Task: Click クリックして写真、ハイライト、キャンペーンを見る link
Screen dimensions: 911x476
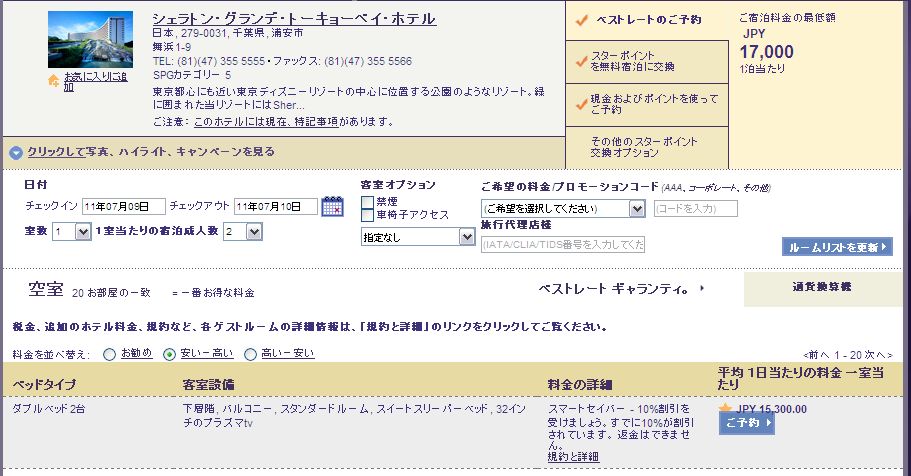Action: (151, 152)
